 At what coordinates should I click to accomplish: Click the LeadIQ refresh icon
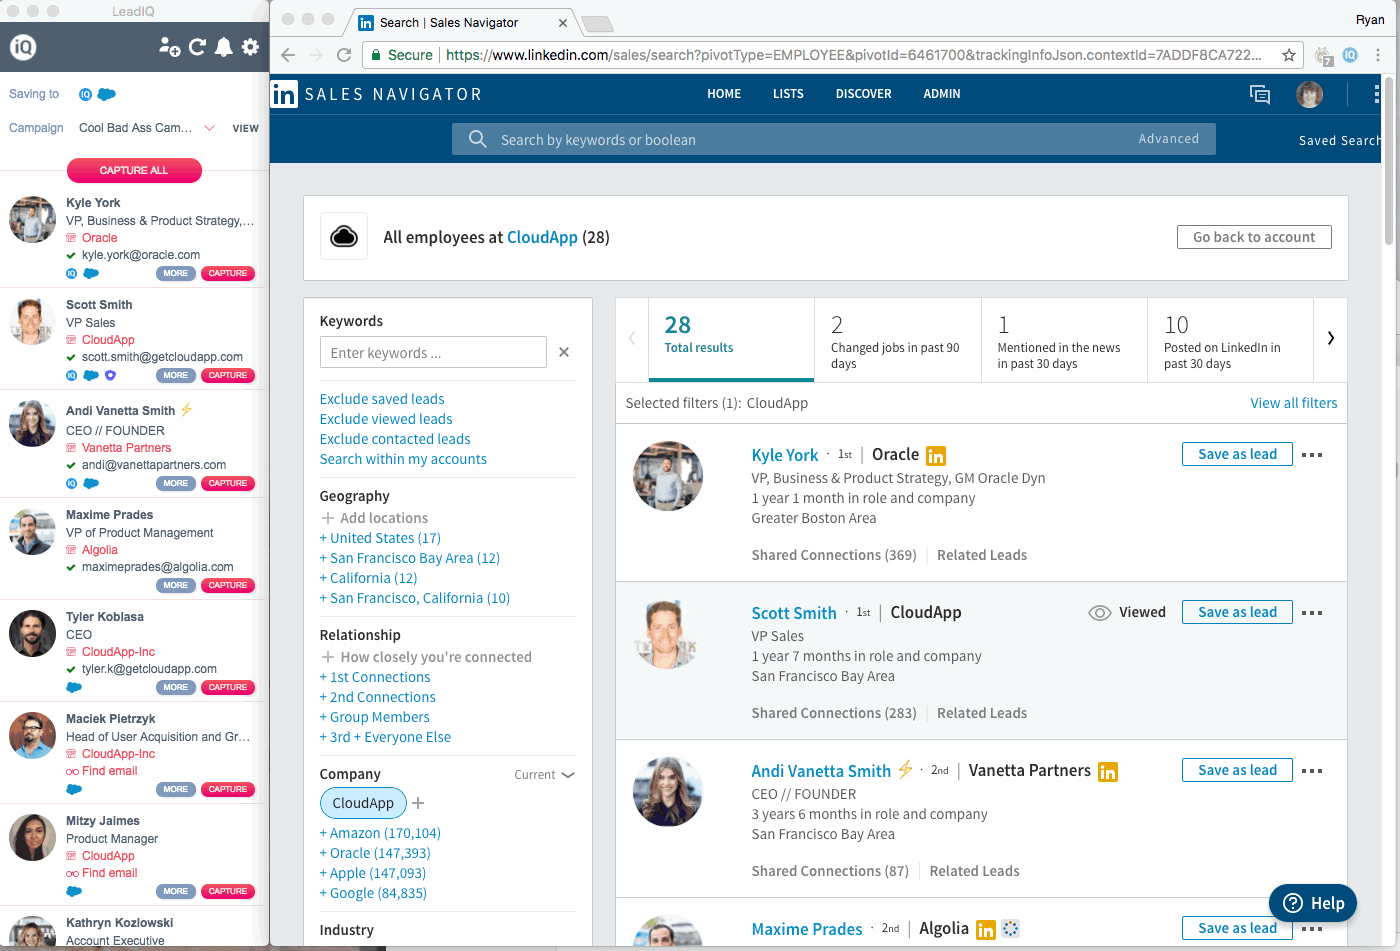tap(197, 47)
